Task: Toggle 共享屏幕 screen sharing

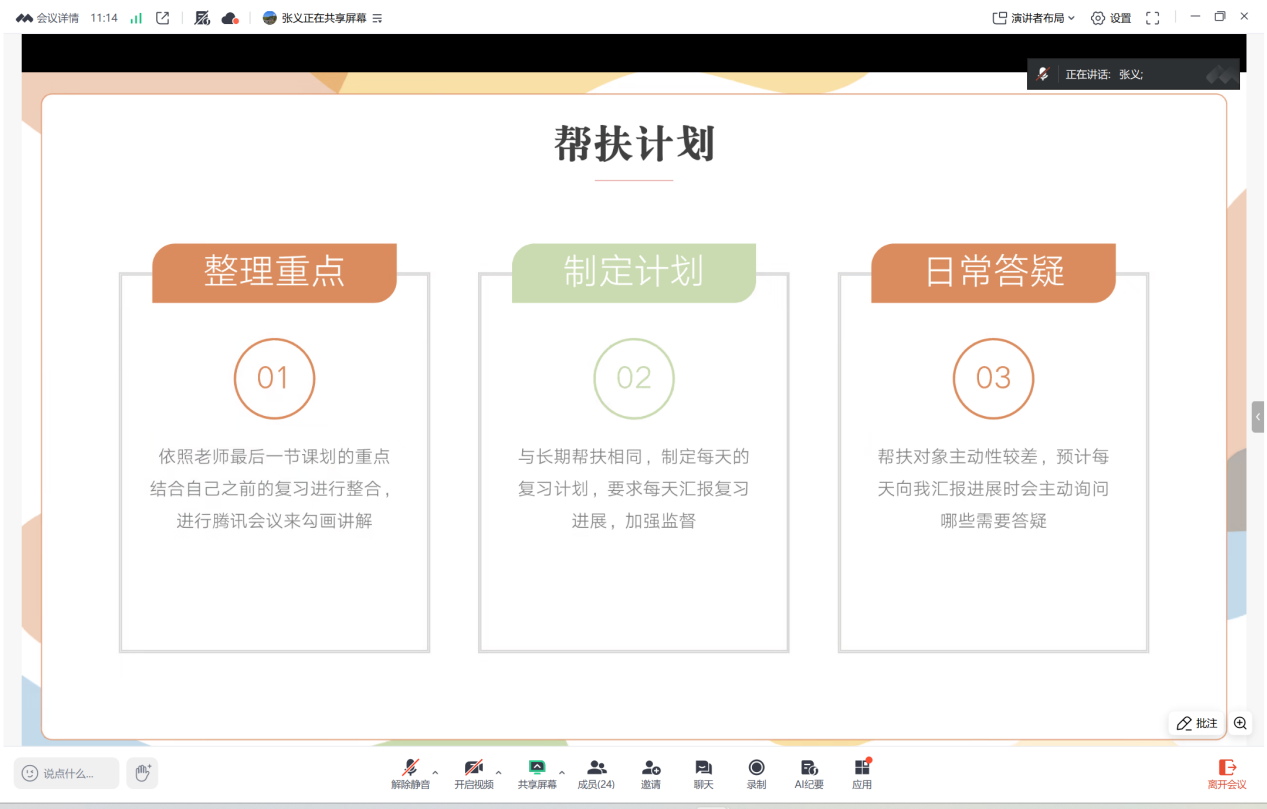Action: pyautogui.click(x=537, y=773)
